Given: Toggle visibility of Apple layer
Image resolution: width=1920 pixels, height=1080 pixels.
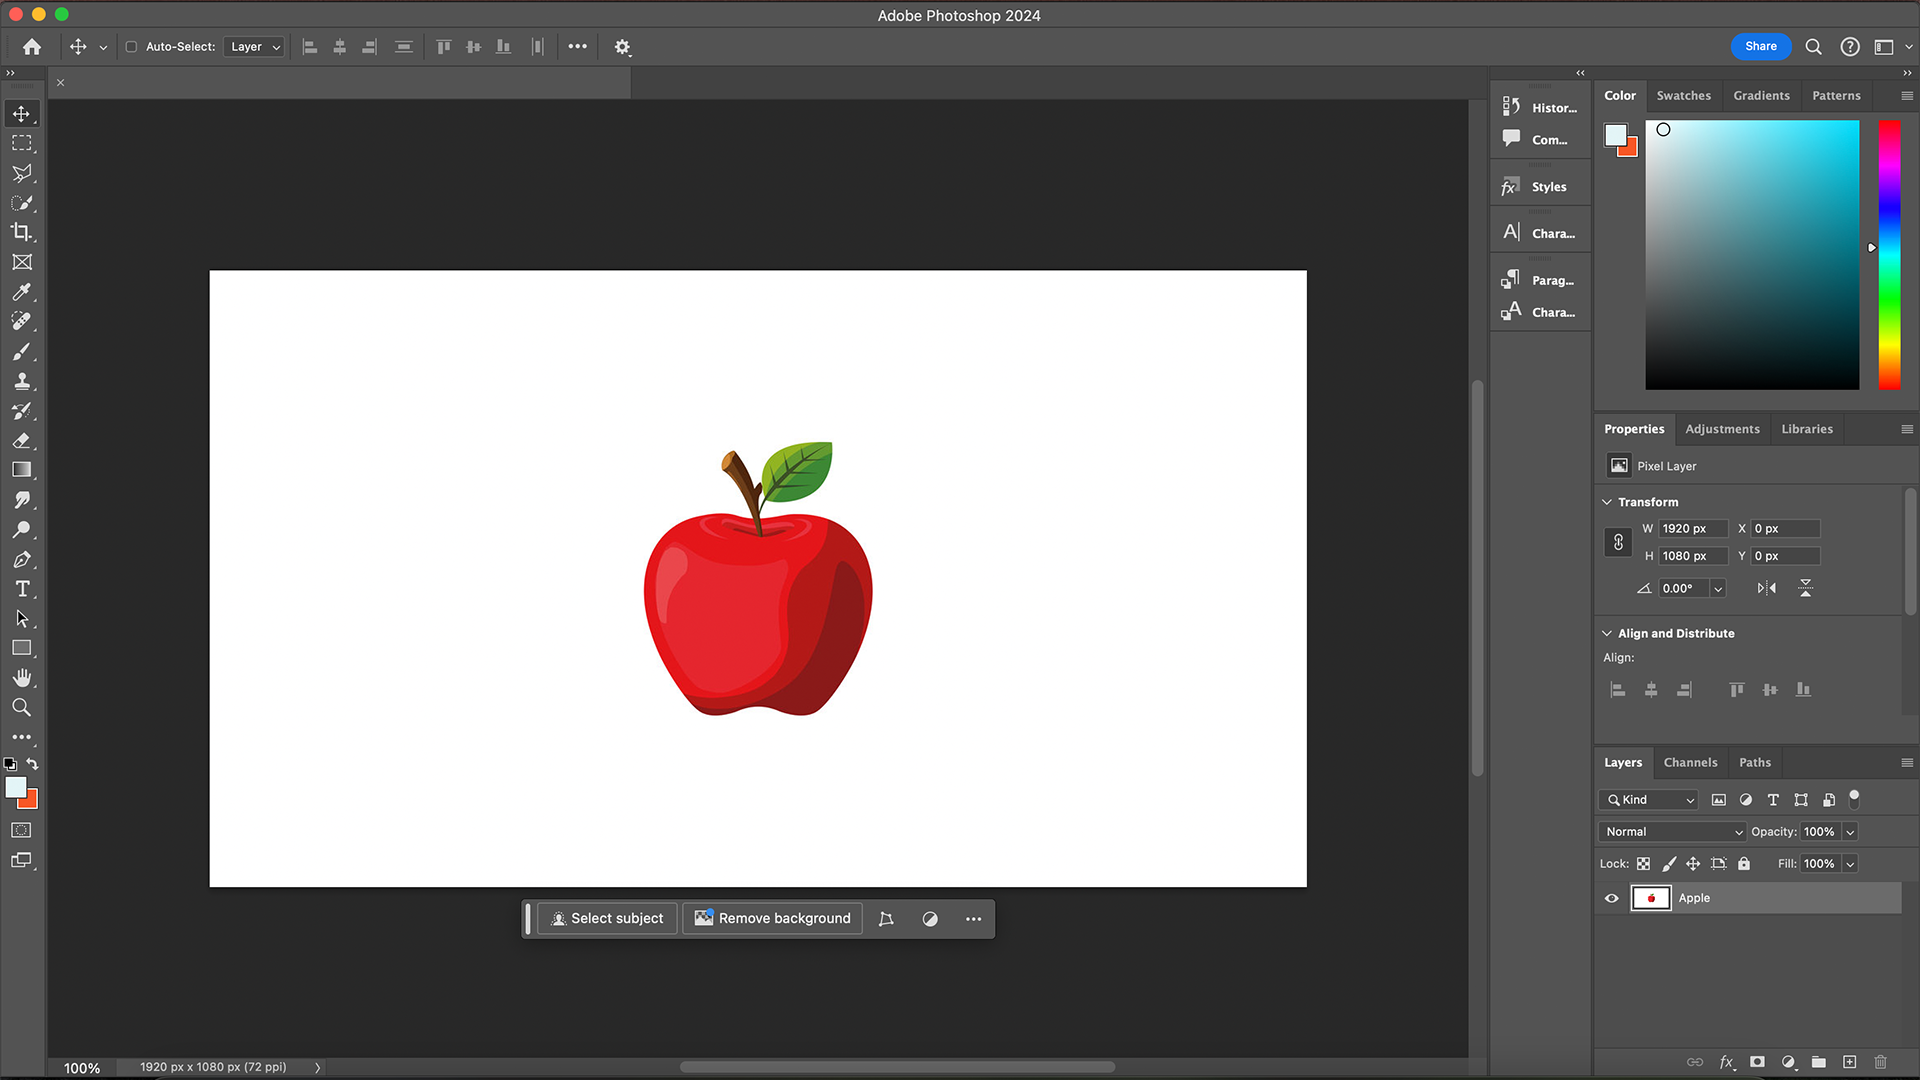Looking at the screenshot, I should [x=1611, y=898].
